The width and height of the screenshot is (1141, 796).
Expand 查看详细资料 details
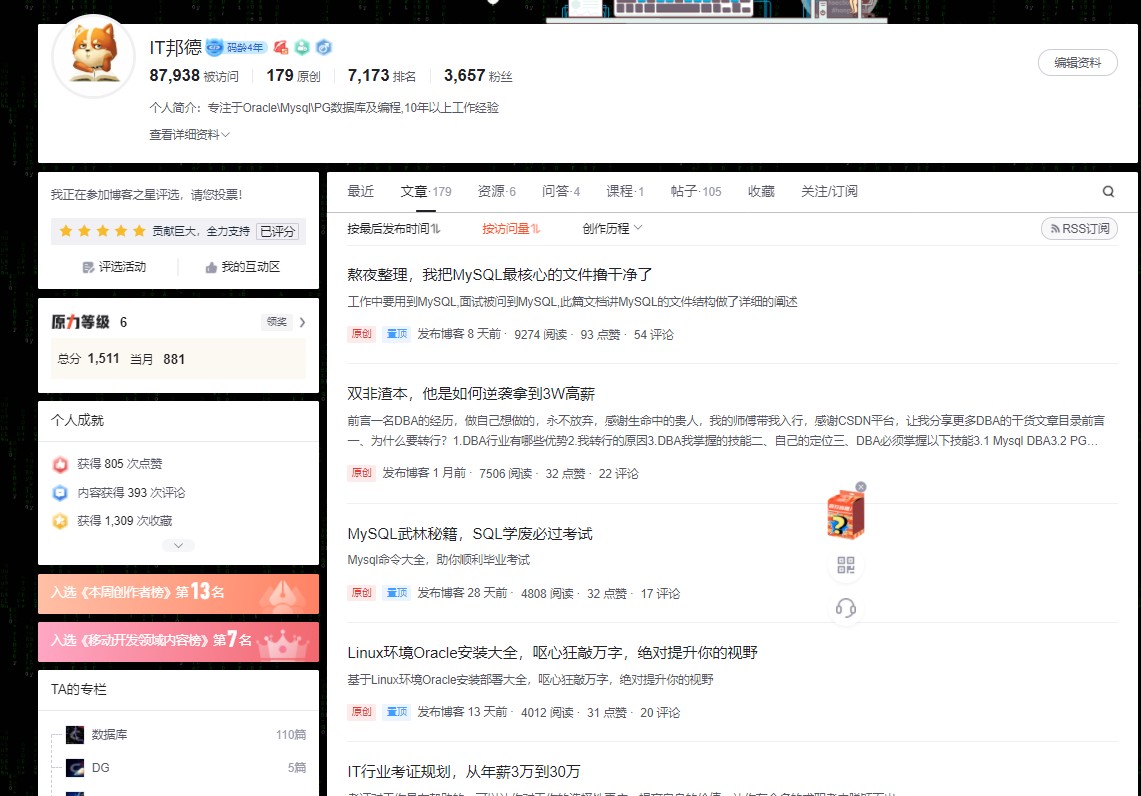tap(189, 135)
